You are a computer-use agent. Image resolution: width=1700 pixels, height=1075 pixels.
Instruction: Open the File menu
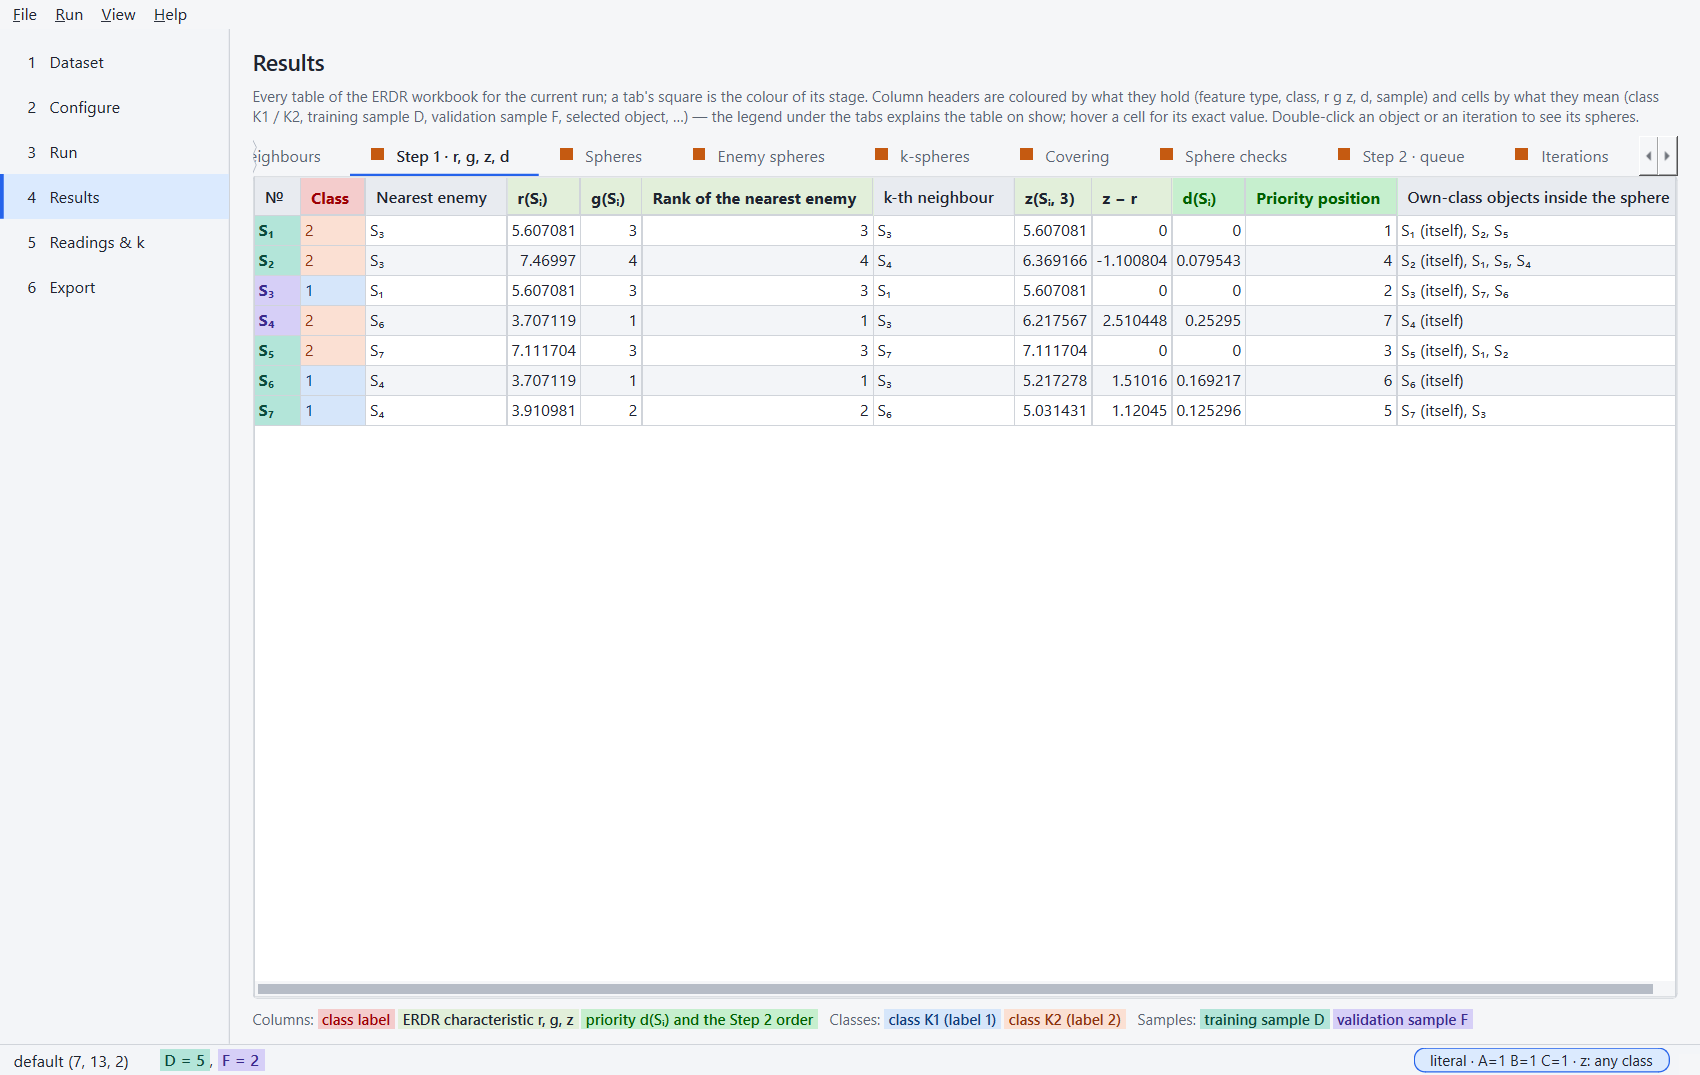(25, 14)
